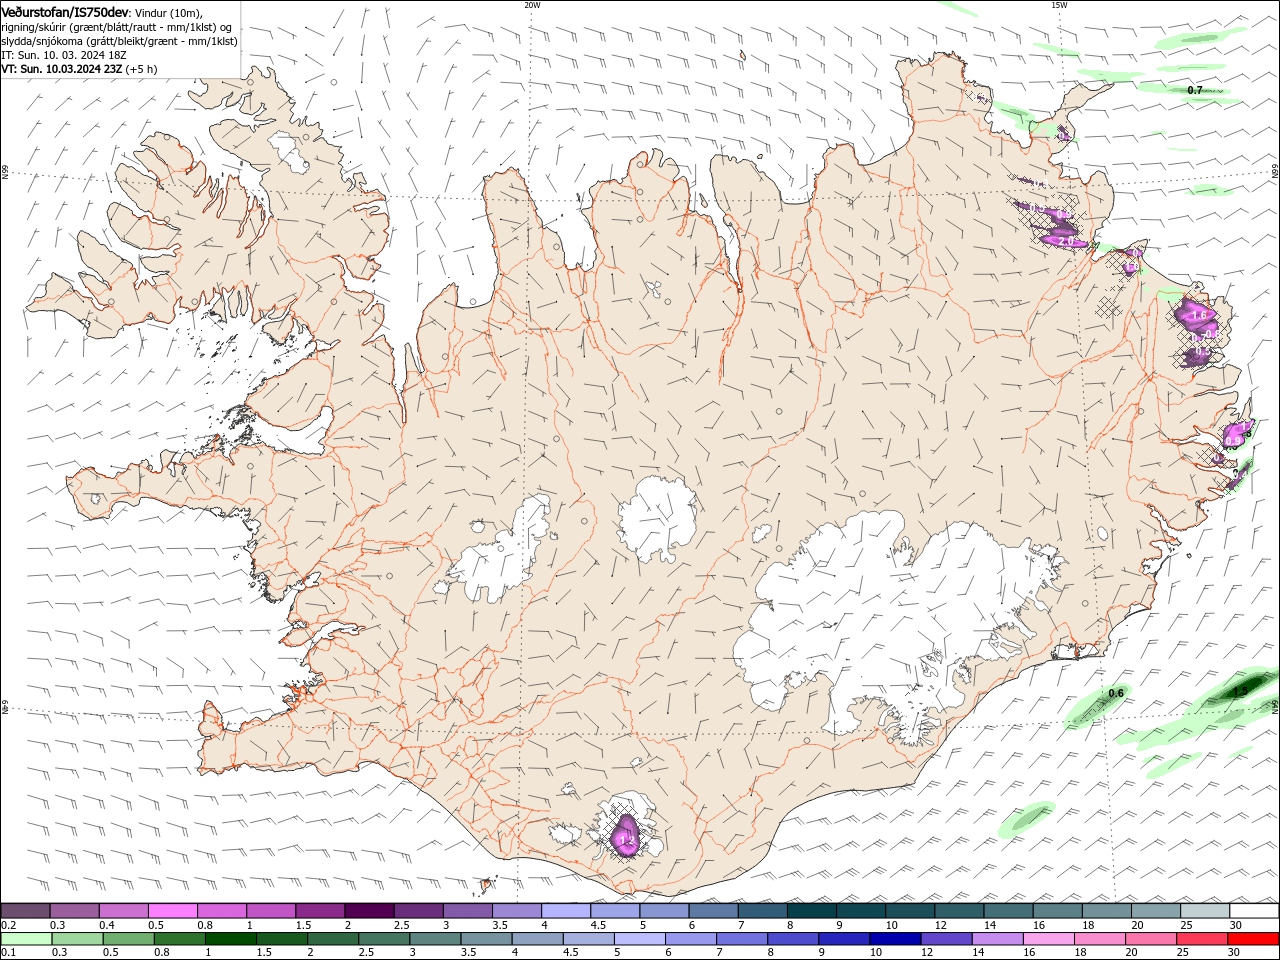Screen dimensions: 1280x960
Task: Pick the coral red 25 rain legend swatch
Action: (1202, 939)
